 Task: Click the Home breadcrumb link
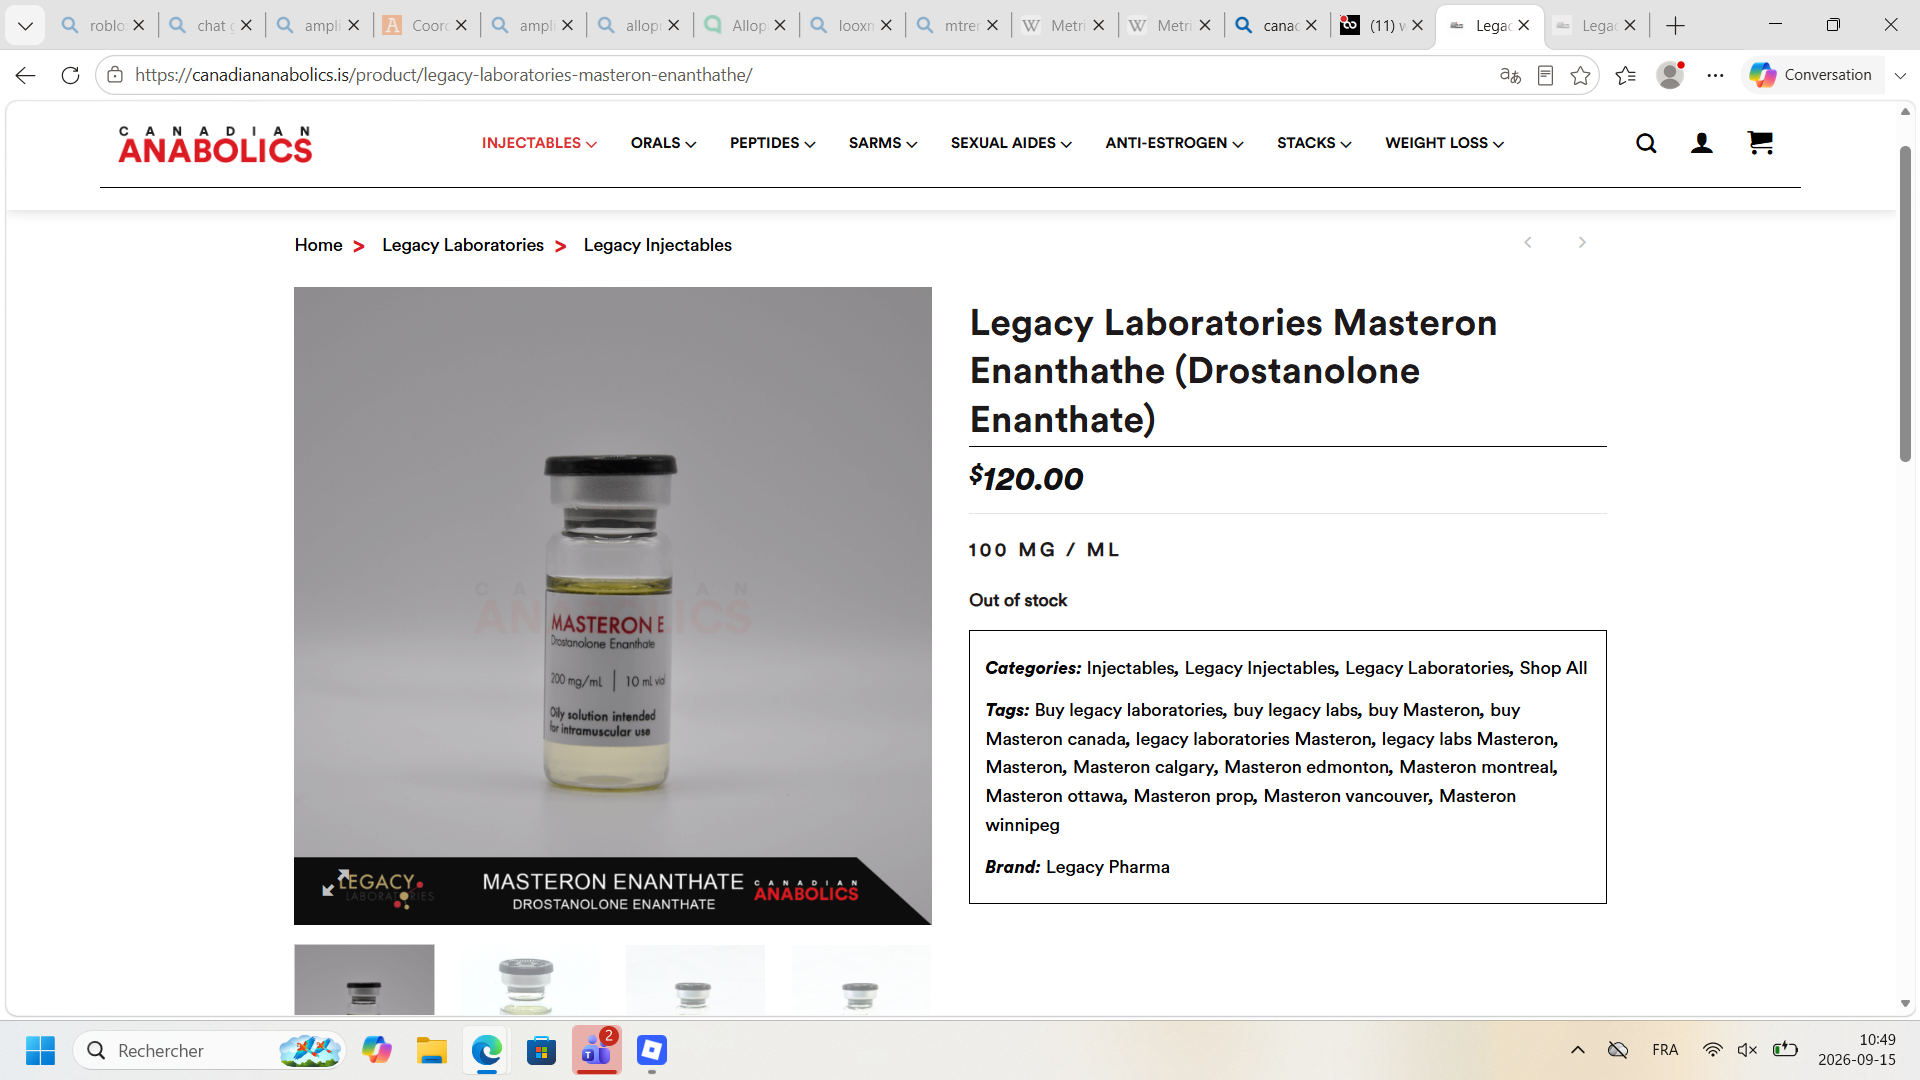pyautogui.click(x=318, y=245)
